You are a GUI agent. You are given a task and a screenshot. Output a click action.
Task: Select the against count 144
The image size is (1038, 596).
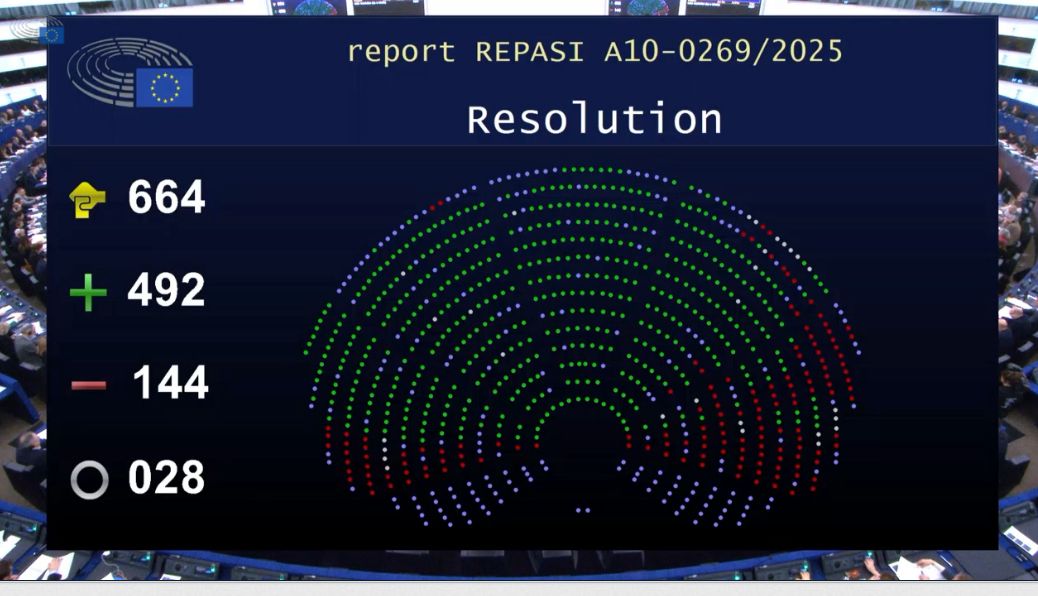coord(169,384)
